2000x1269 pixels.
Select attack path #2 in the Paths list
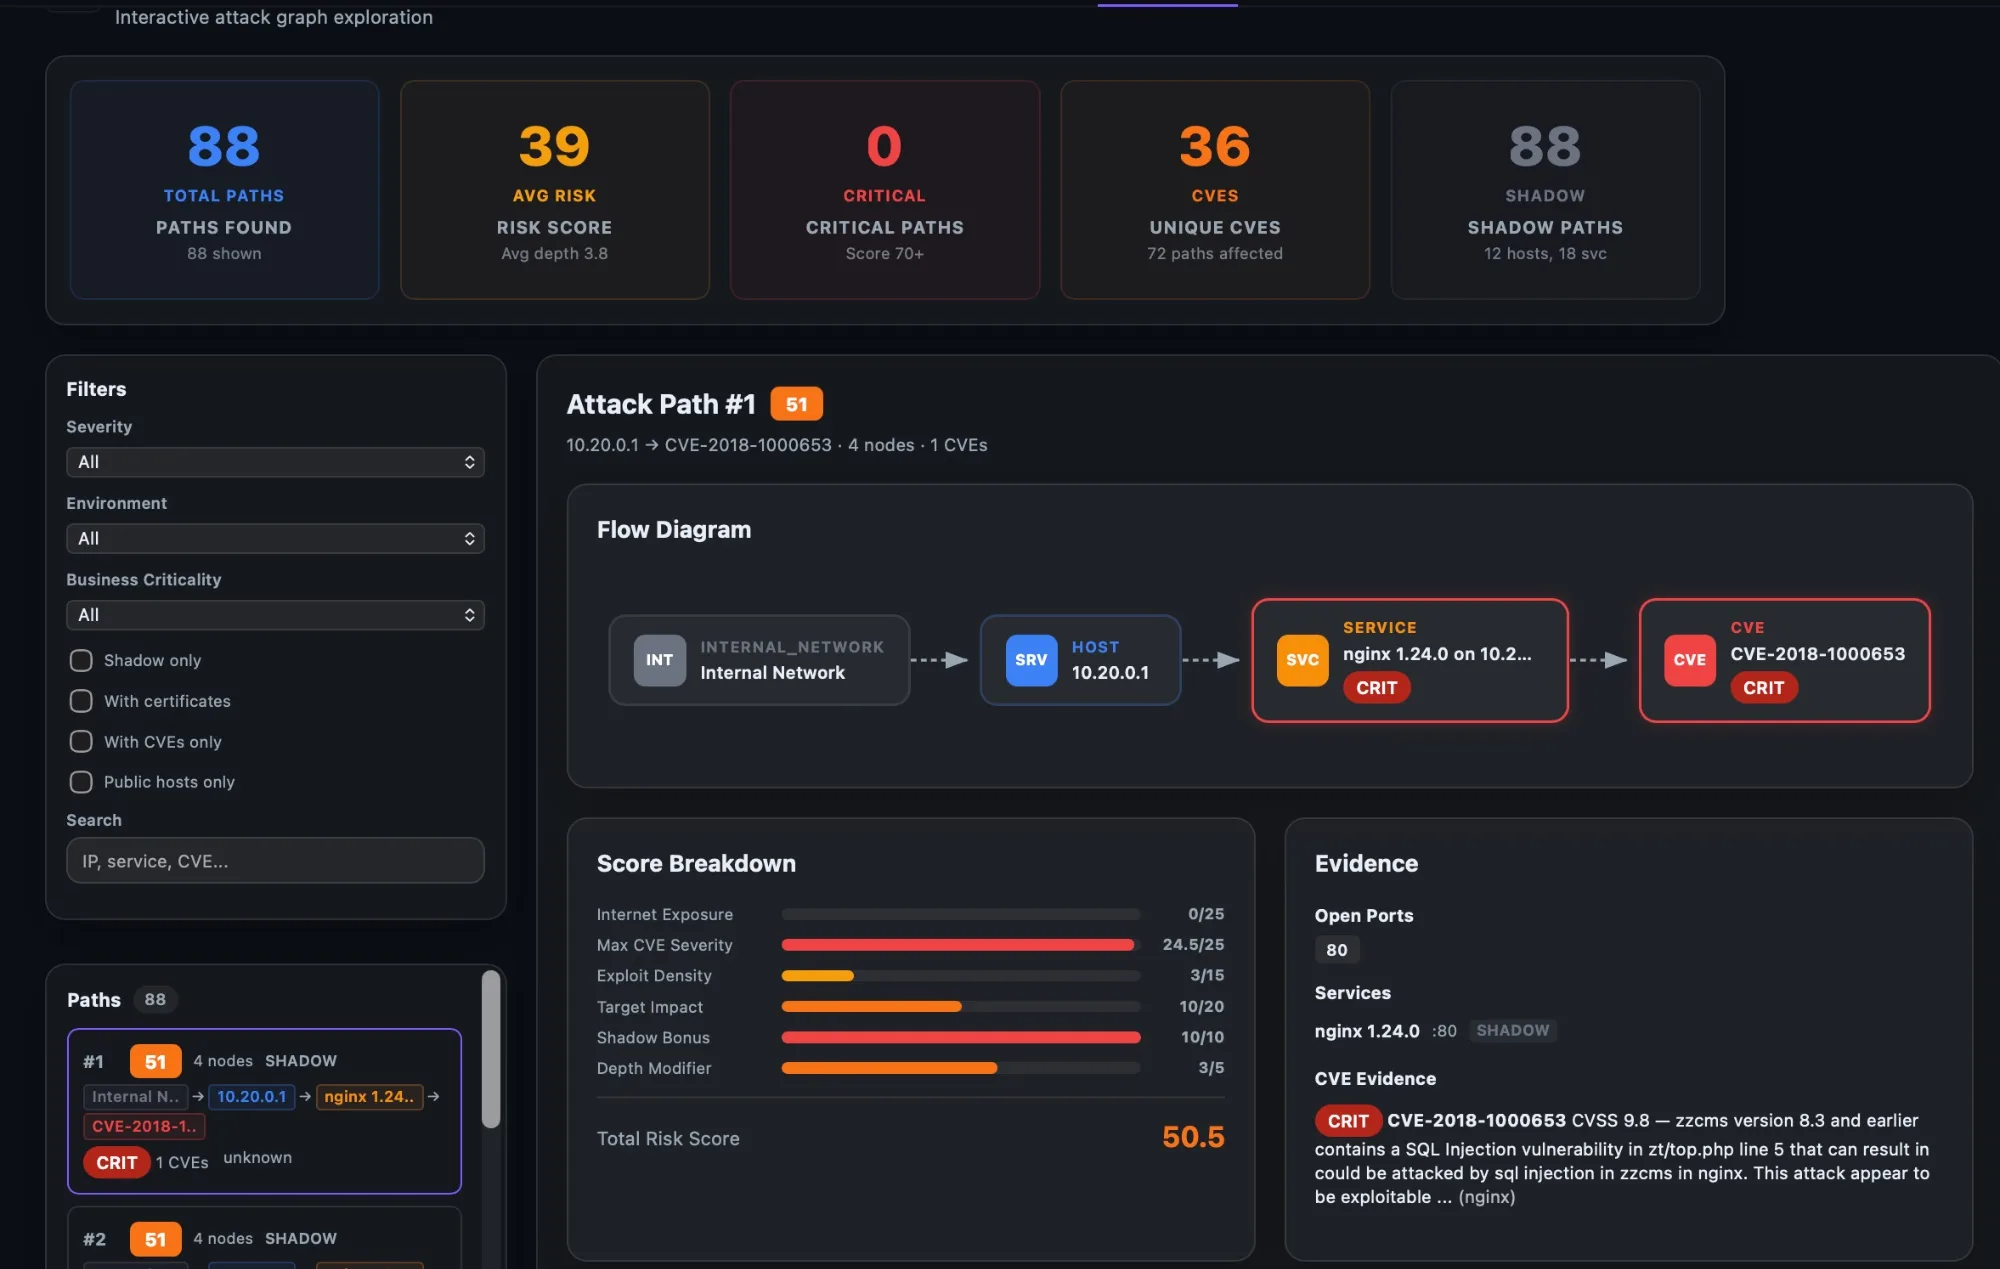(x=264, y=1238)
